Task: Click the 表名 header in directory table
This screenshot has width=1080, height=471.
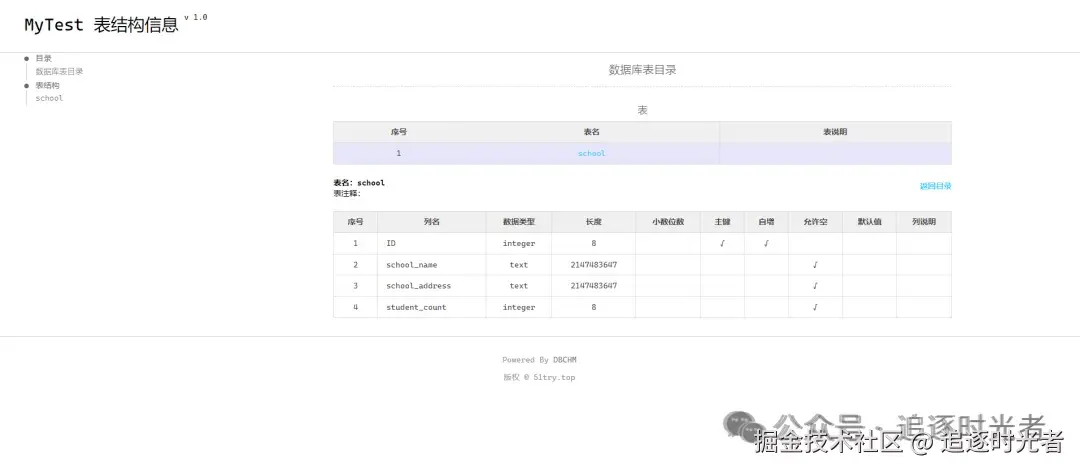Action: (x=592, y=132)
